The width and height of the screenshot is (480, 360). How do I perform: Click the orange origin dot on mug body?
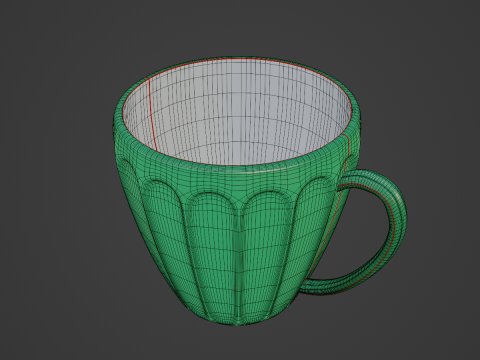[x=237, y=288]
